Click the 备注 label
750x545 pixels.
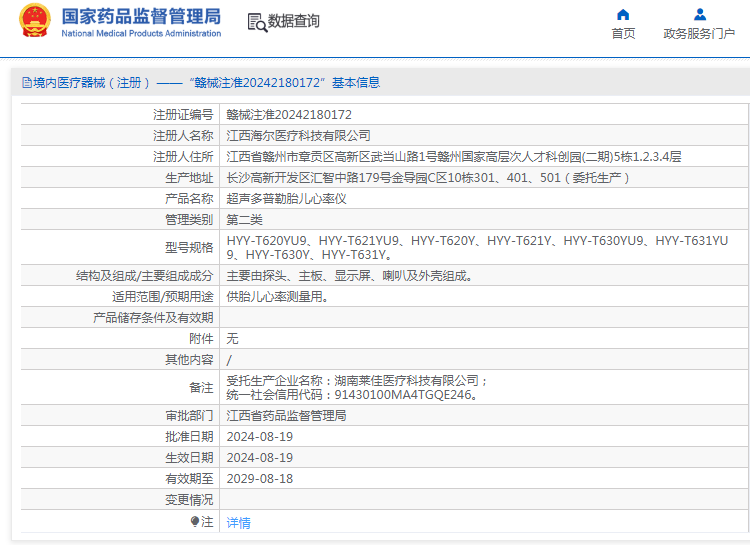coord(201,388)
